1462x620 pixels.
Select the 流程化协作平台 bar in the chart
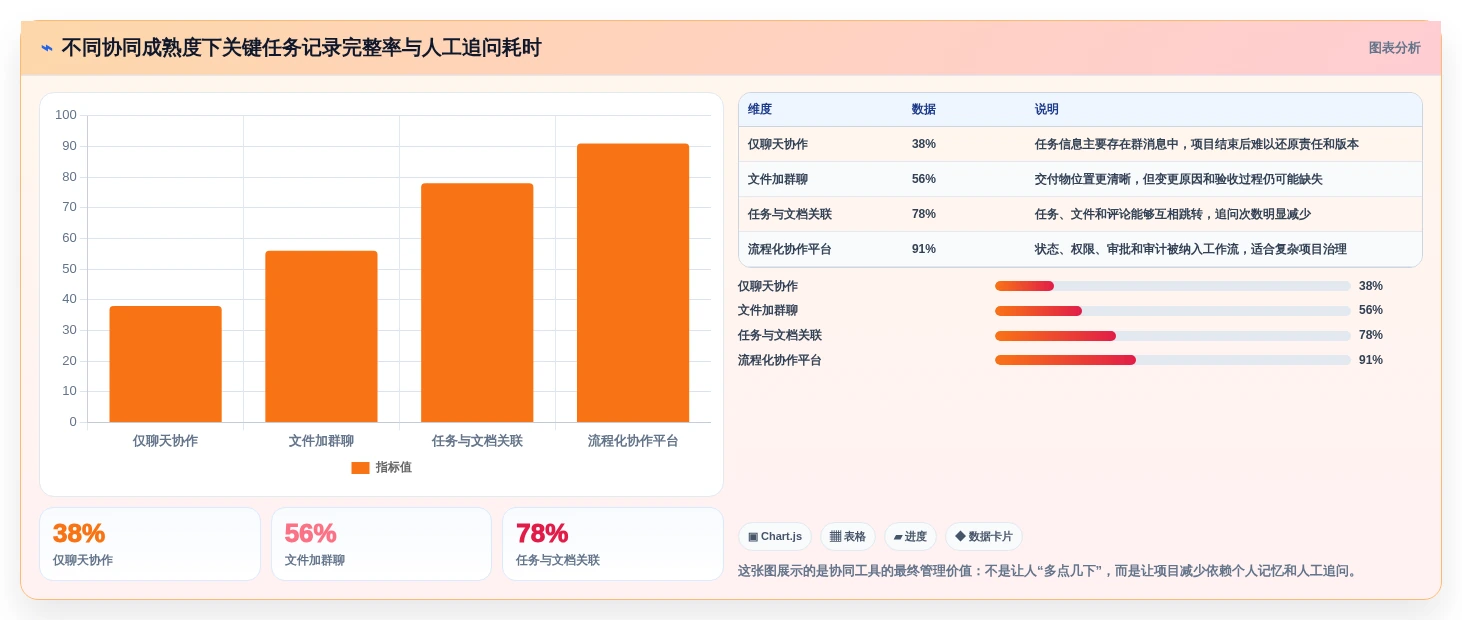(633, 283)
